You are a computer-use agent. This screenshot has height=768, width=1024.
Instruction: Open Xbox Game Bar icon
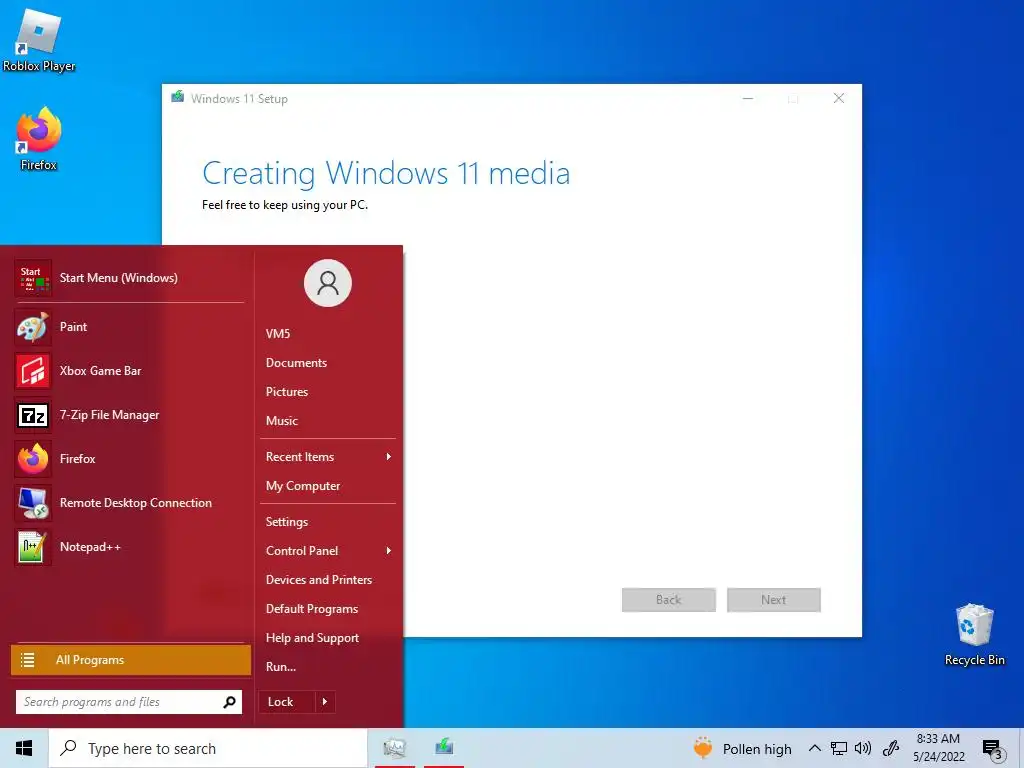[x=33, y=370]
